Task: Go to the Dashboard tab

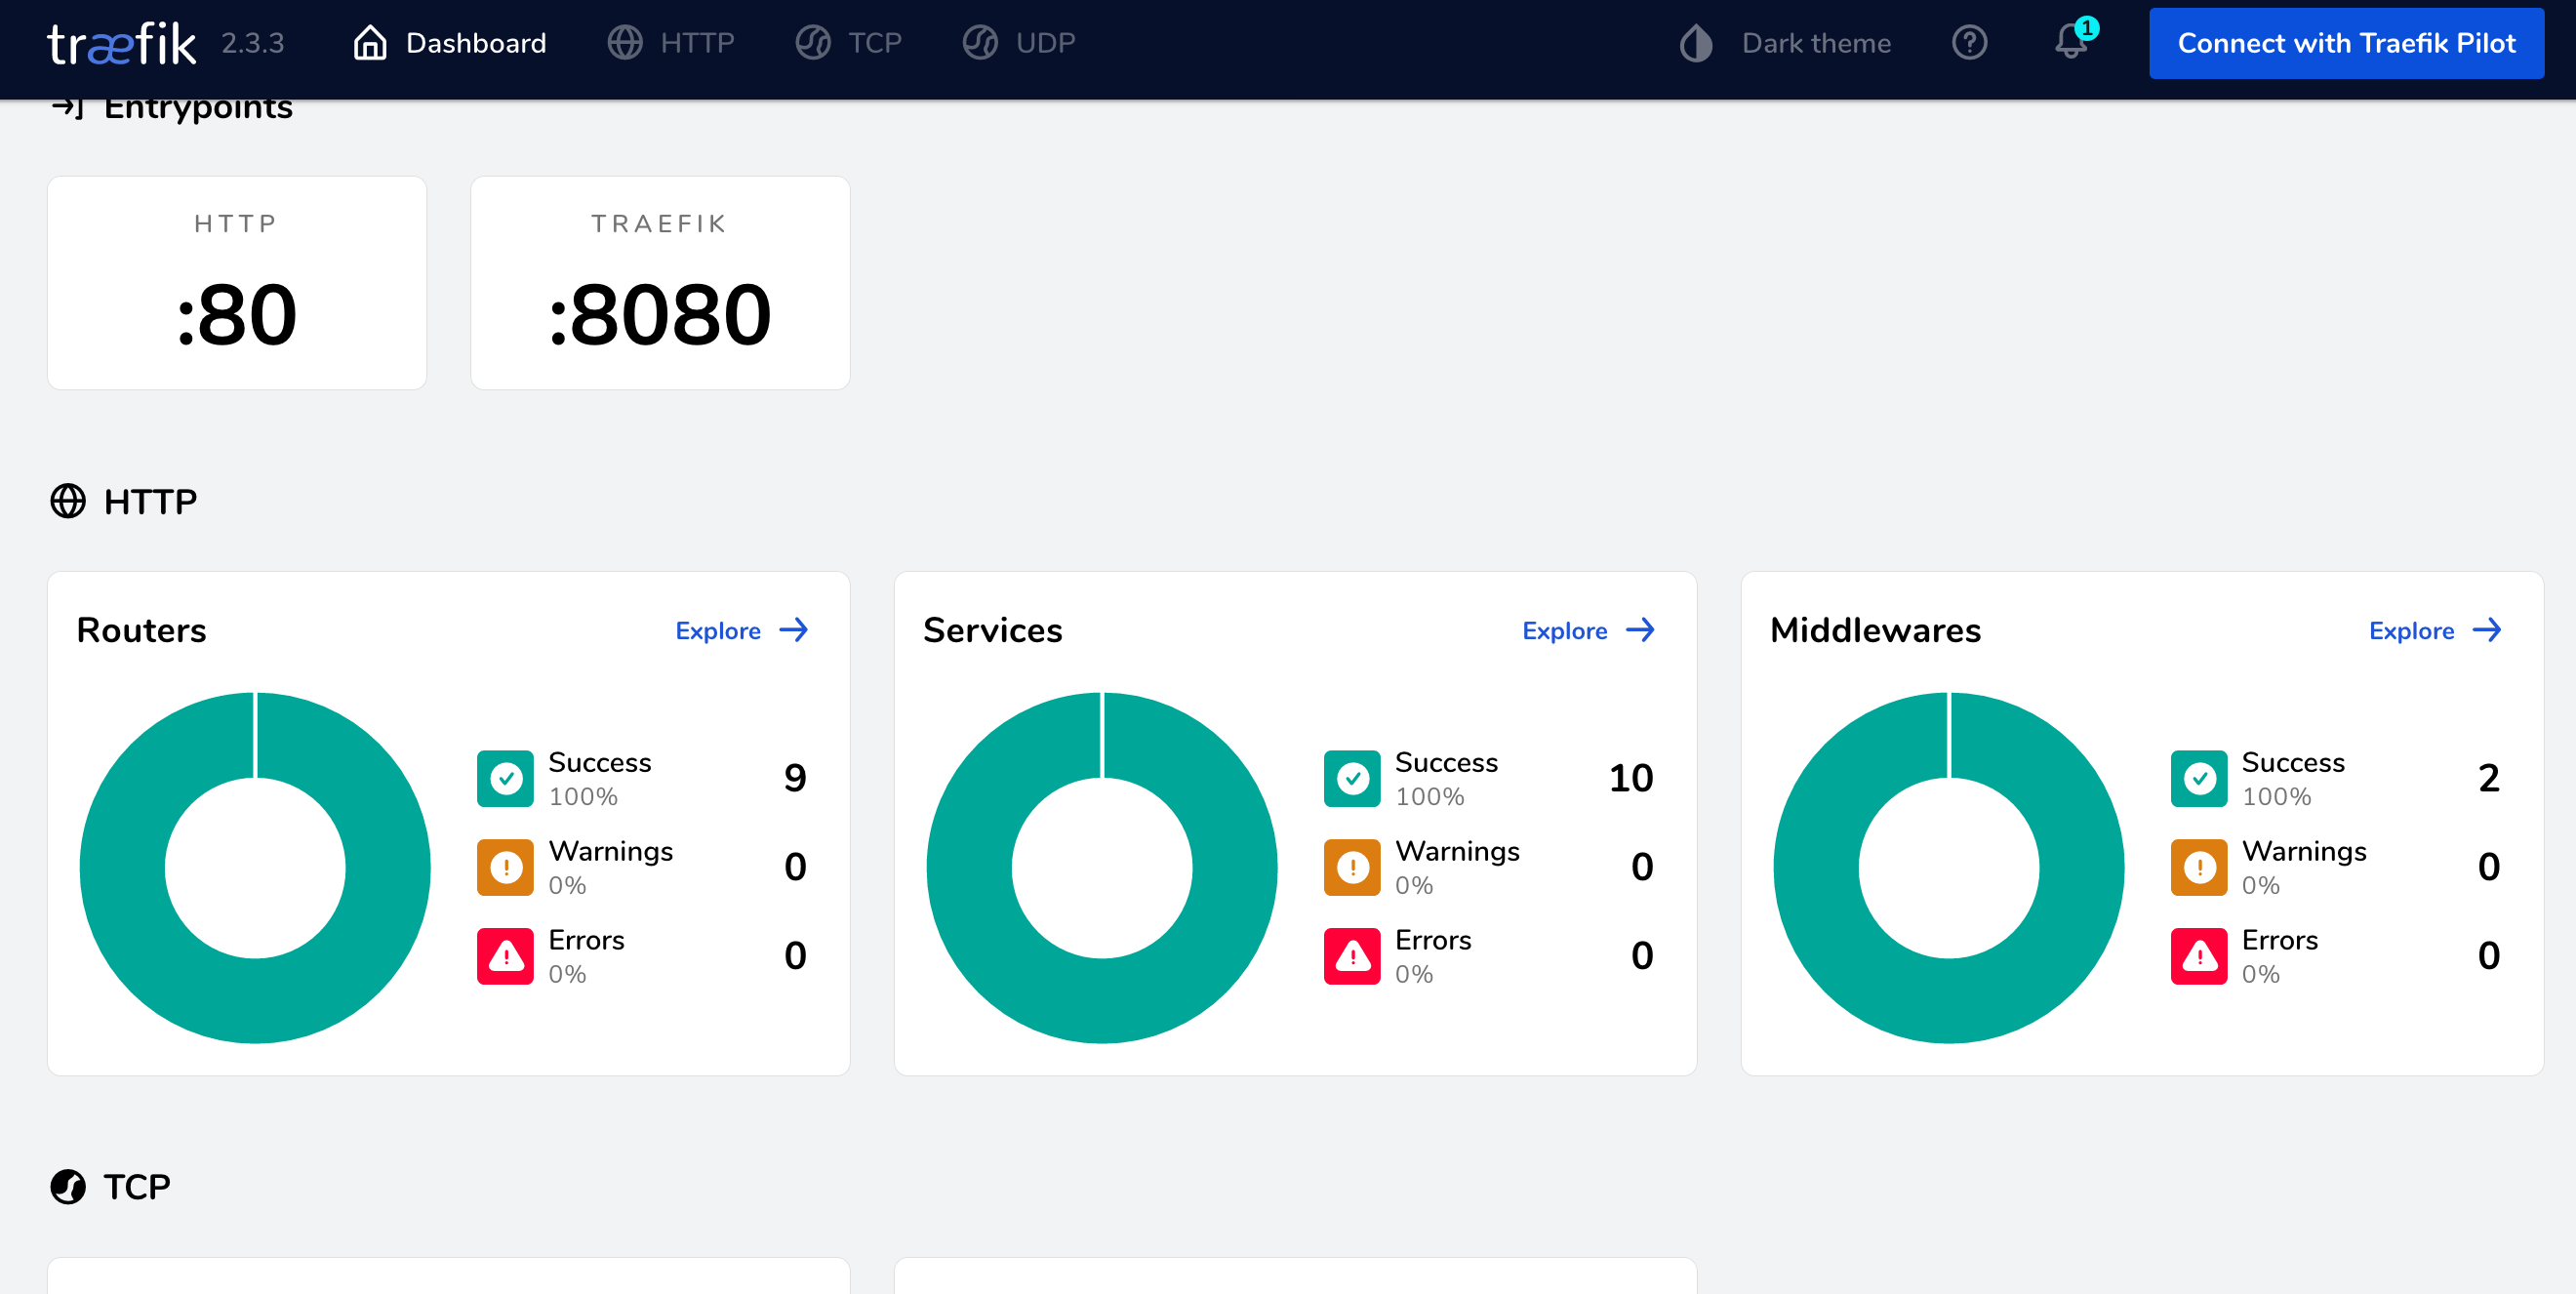Action: coord(450,43)
